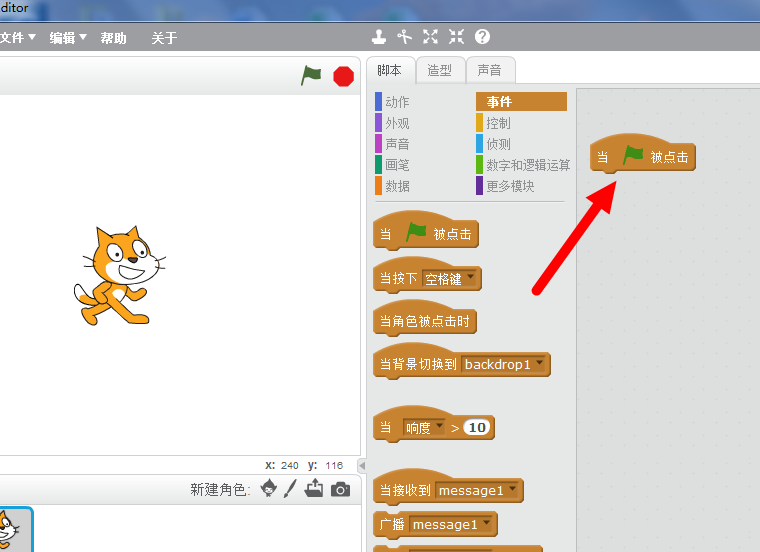Viewport: 760px width, 552px height.
Task: Paint a new sprite with brush icon
Action: click(x=290, y=489)
